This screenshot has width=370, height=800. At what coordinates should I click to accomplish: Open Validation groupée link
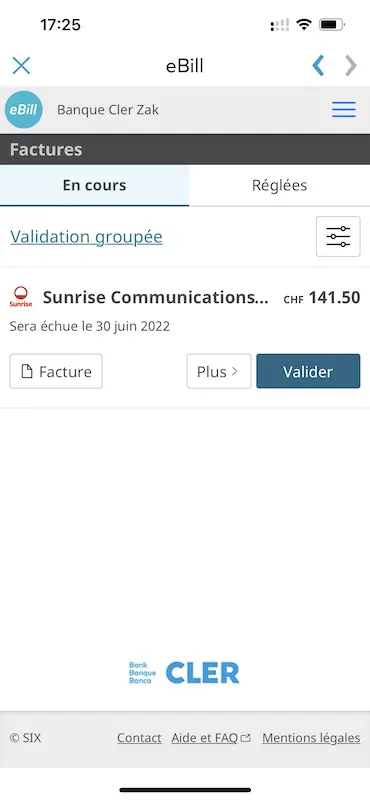[86, 237]
